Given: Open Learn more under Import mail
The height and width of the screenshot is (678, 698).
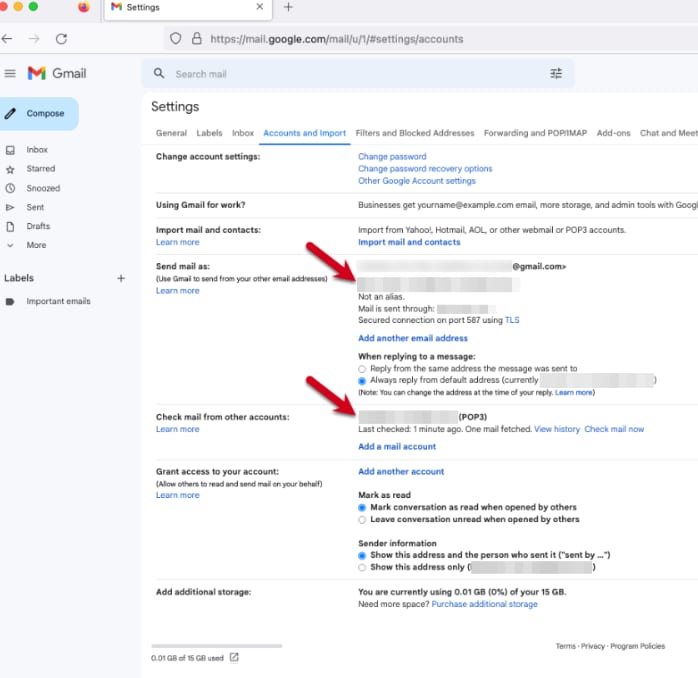Looking at the screenshot, I should (x=178, y=242).
